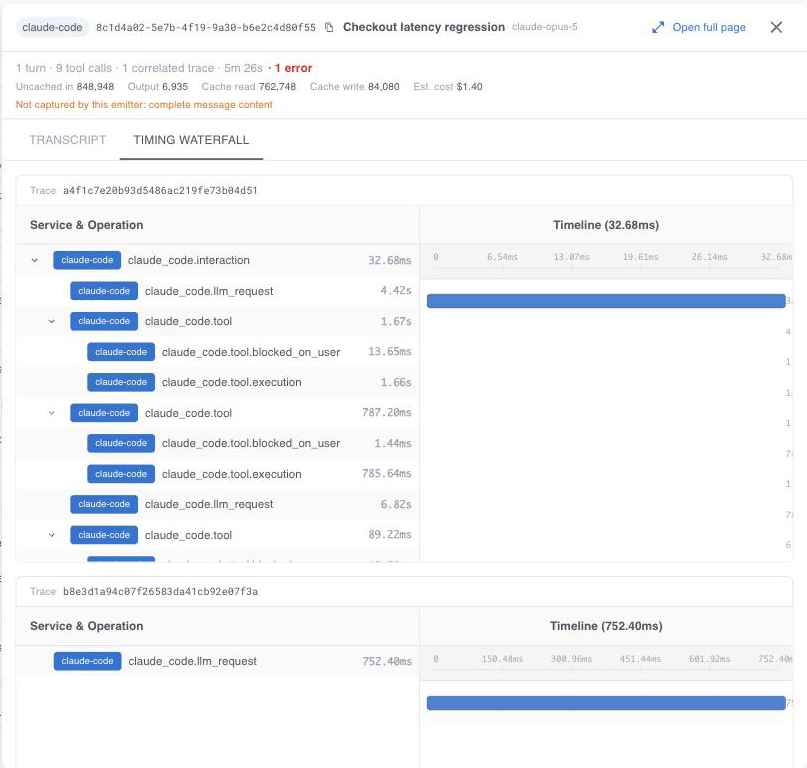This screenshot has width=807, height=768.
Task: Select the tool.execution row lasting 785.64ms
Action: click(218, 474)
